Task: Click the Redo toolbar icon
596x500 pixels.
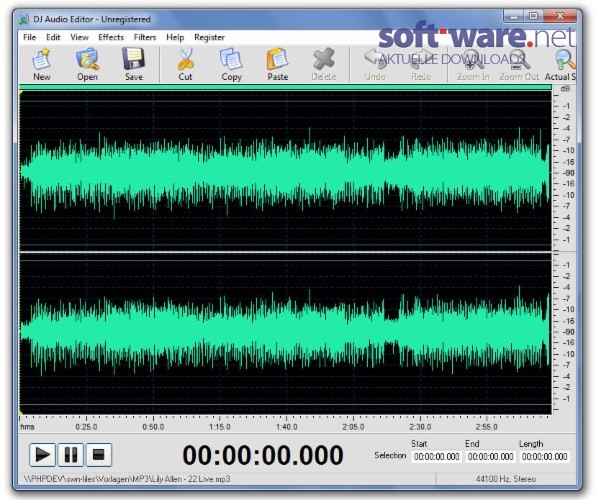Action: (421, 59)
